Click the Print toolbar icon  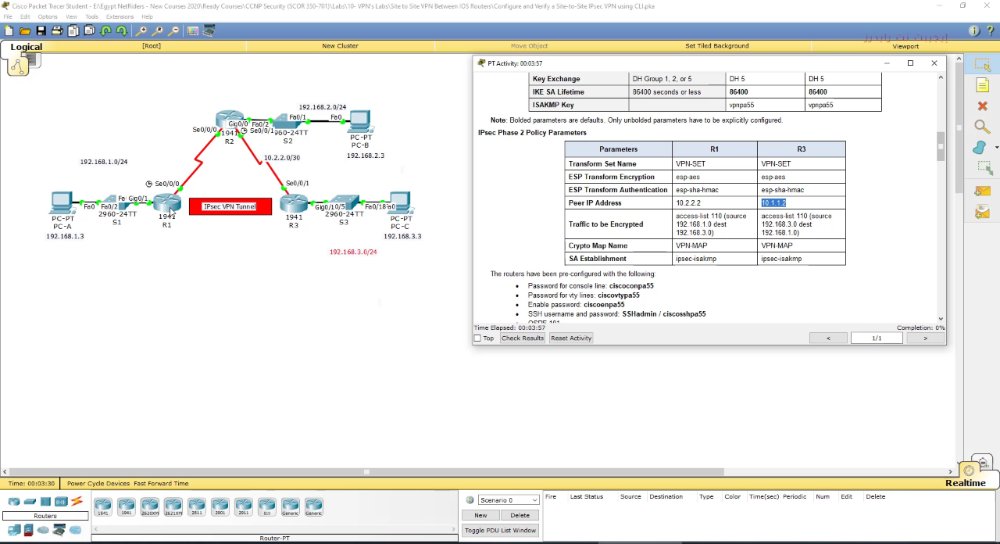[57, 31]
